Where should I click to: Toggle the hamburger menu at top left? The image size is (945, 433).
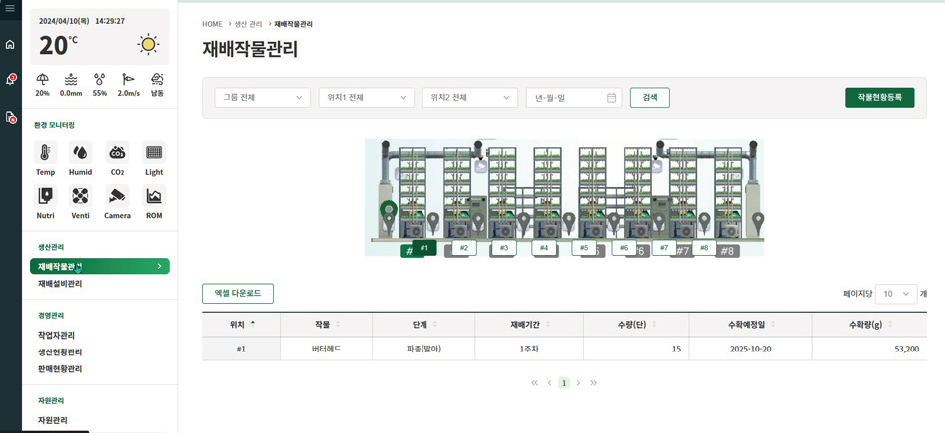(10, 8)
